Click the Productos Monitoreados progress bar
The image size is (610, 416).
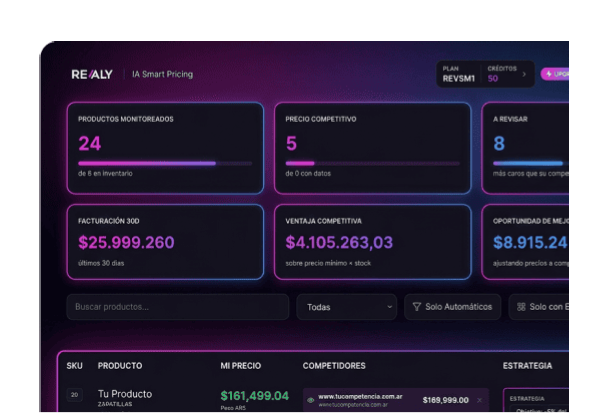pos(165,163)
